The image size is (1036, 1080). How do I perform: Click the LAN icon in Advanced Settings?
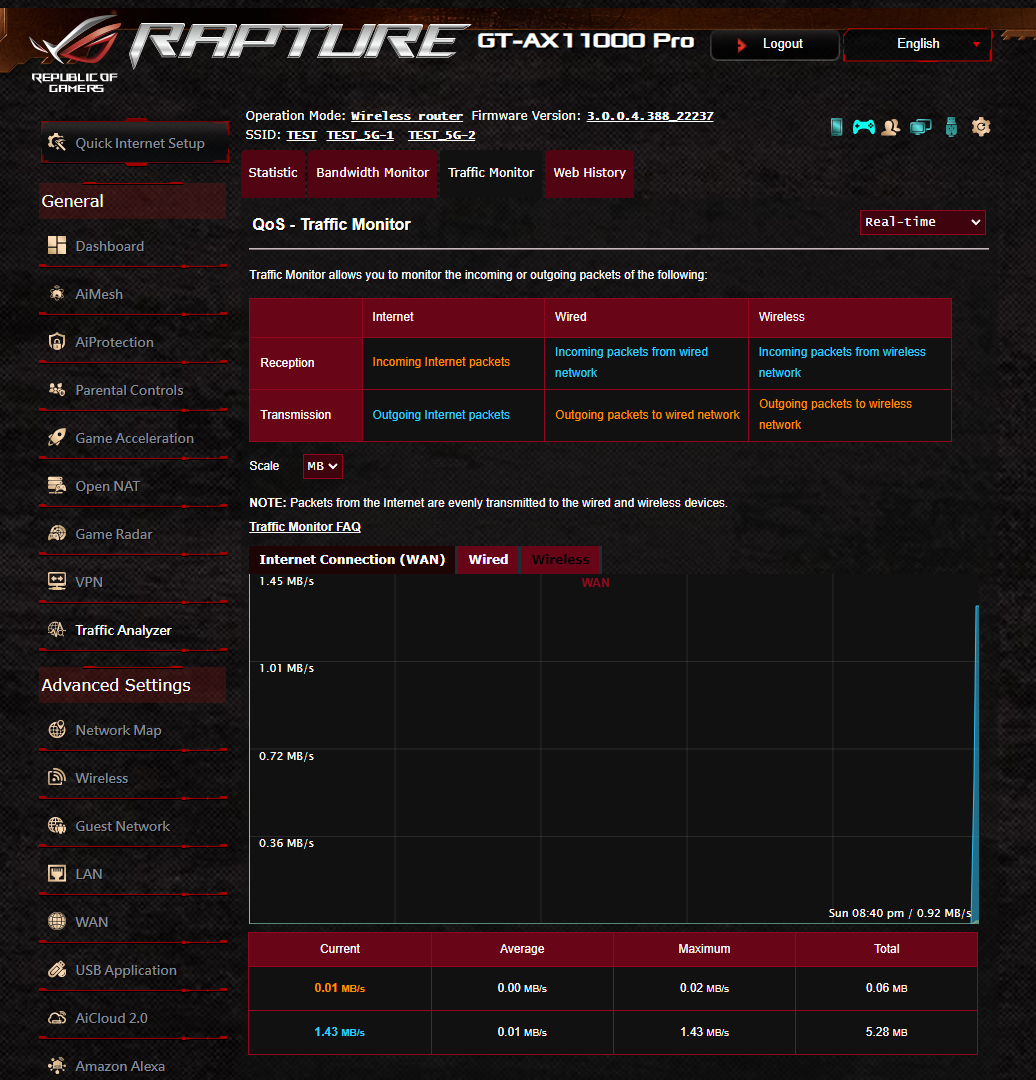(x=57, y=873)
